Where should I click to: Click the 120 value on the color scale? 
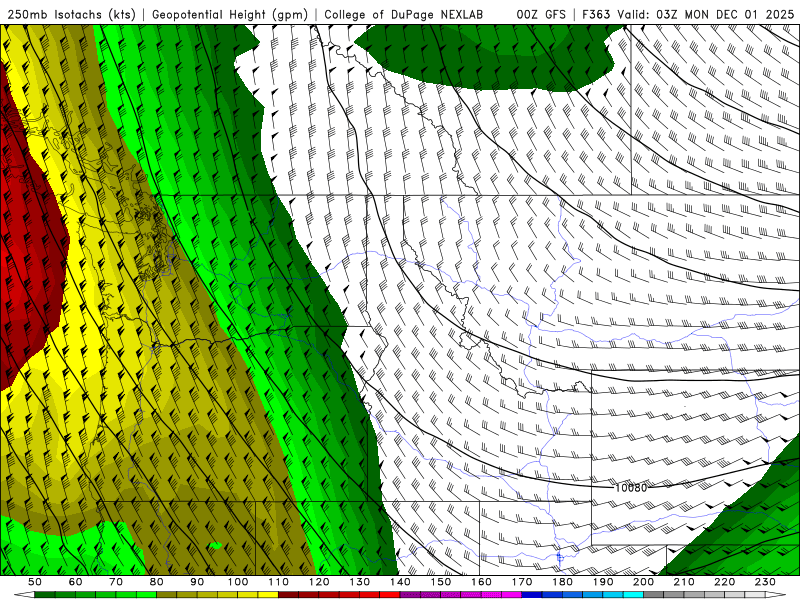click(319, 582)
